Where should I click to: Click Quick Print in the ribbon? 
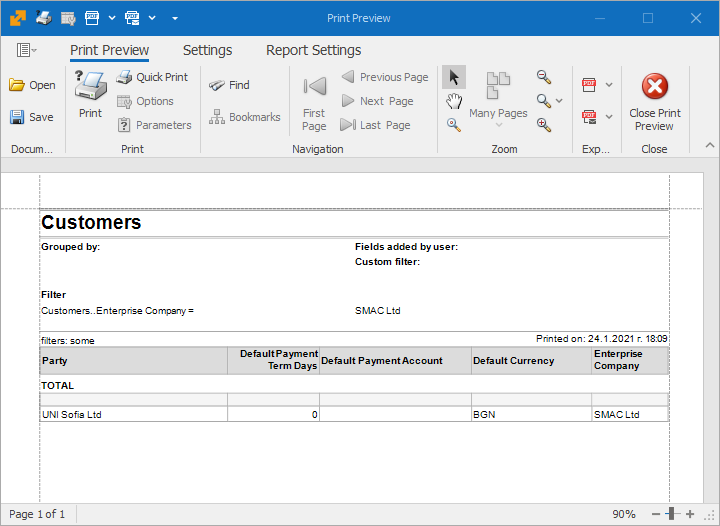[152, 77]
